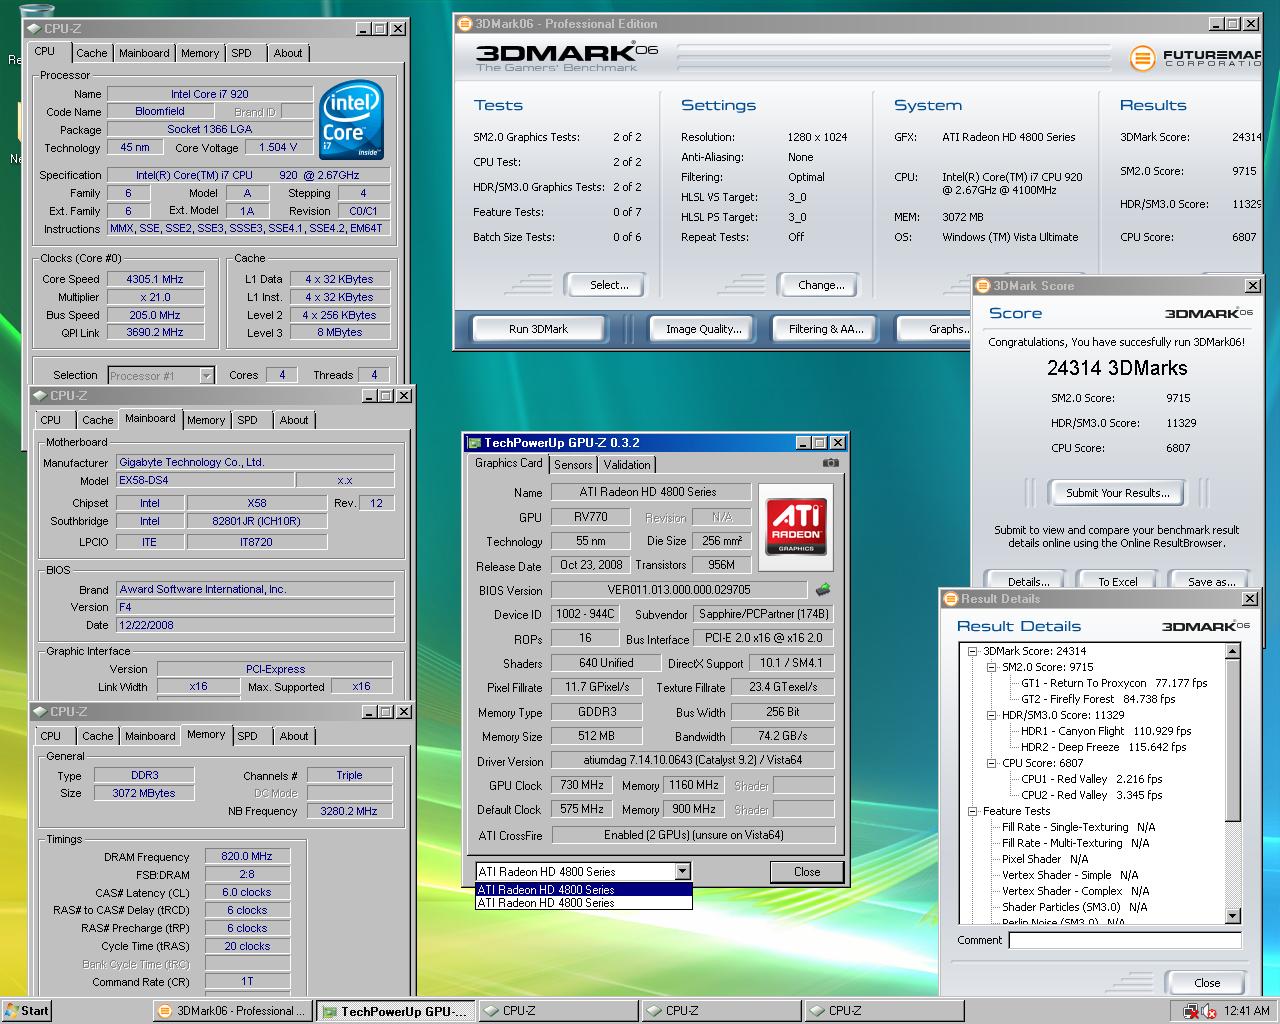The height and width of the screenshot is (1024, 1280).
Task: Activate the TechPowerUp GPU-Z taskbar button
Action: (x=396, y=1011)
